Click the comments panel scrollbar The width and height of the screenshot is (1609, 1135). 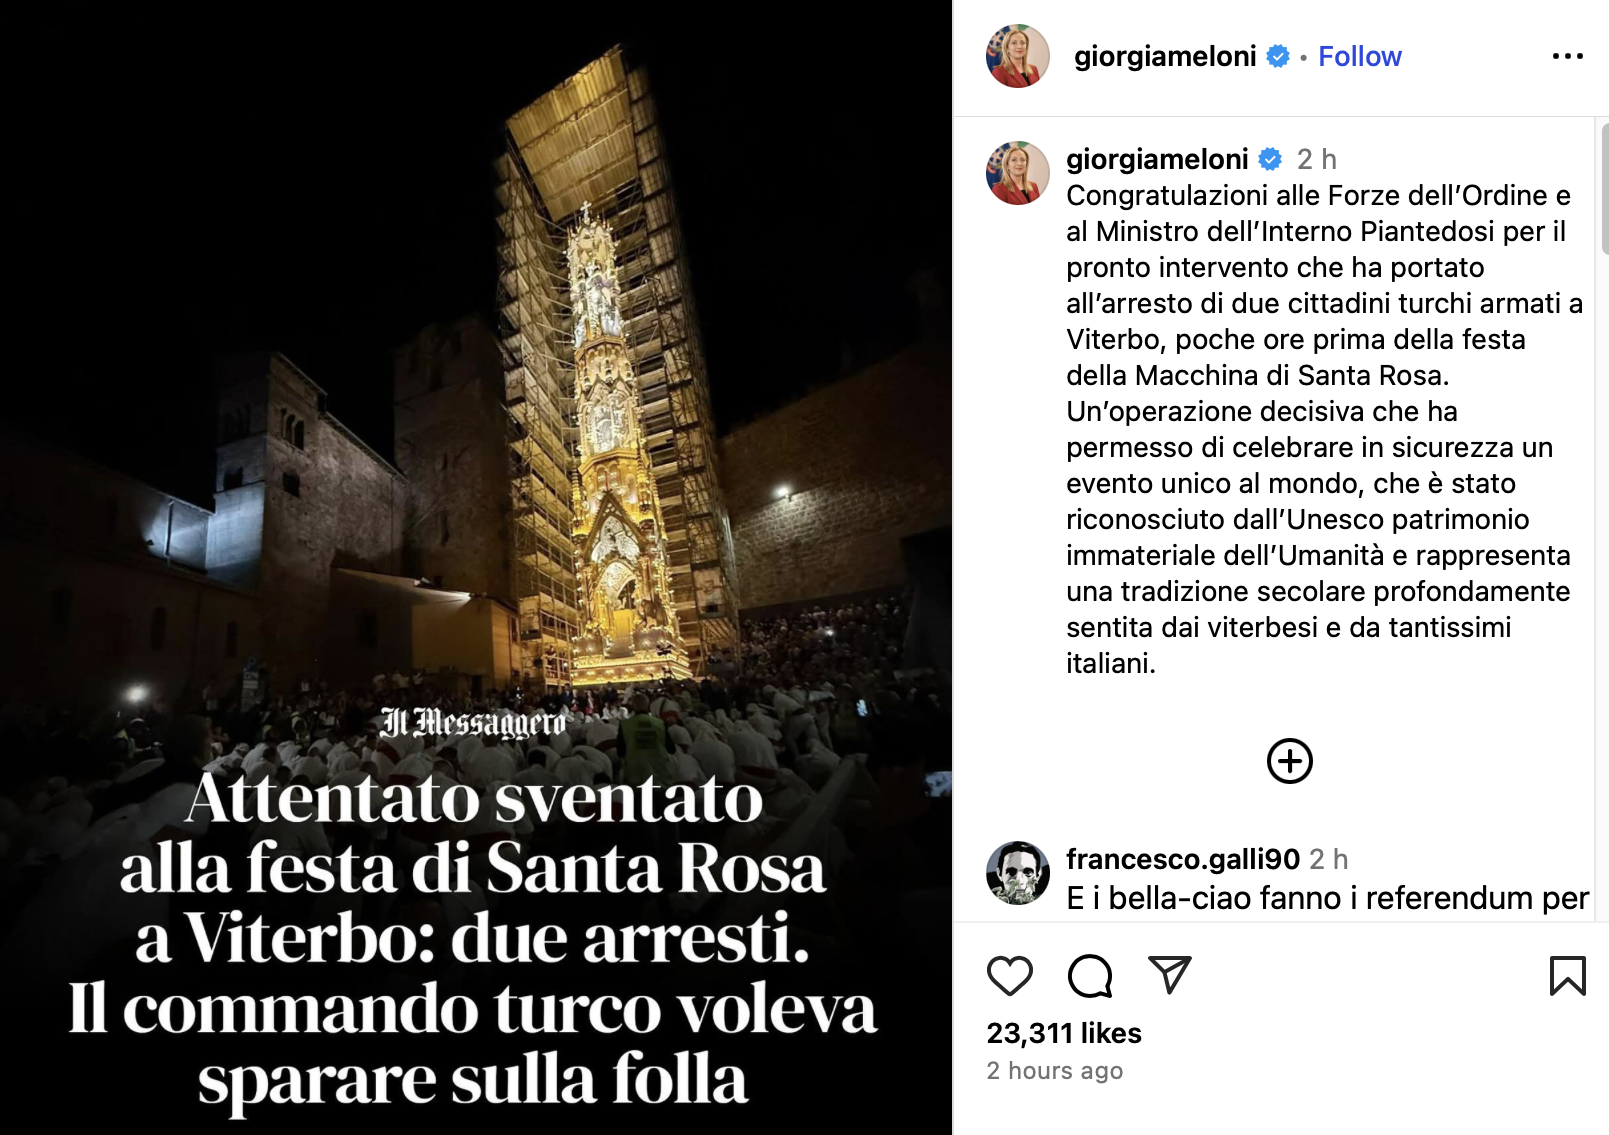click(1604, 188)
